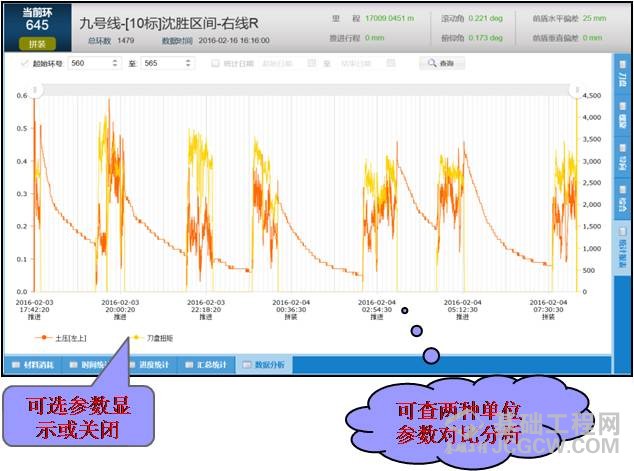Enable the 统计日期 checkbox

point(215,63)
